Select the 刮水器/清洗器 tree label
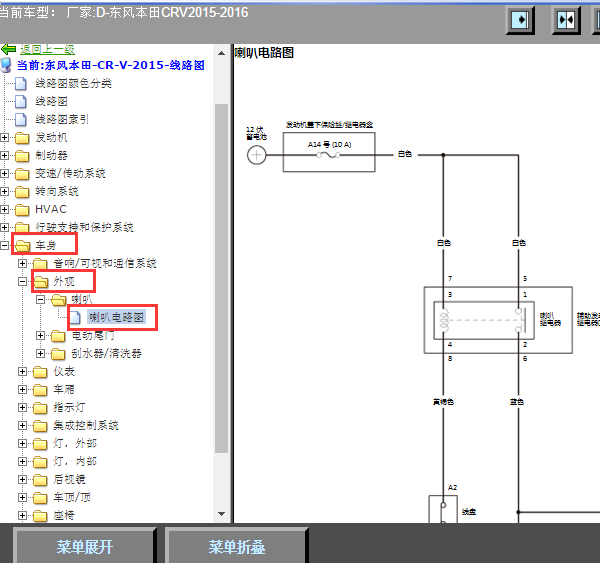This screenshot has width=600, height=563. click(106, 354)
